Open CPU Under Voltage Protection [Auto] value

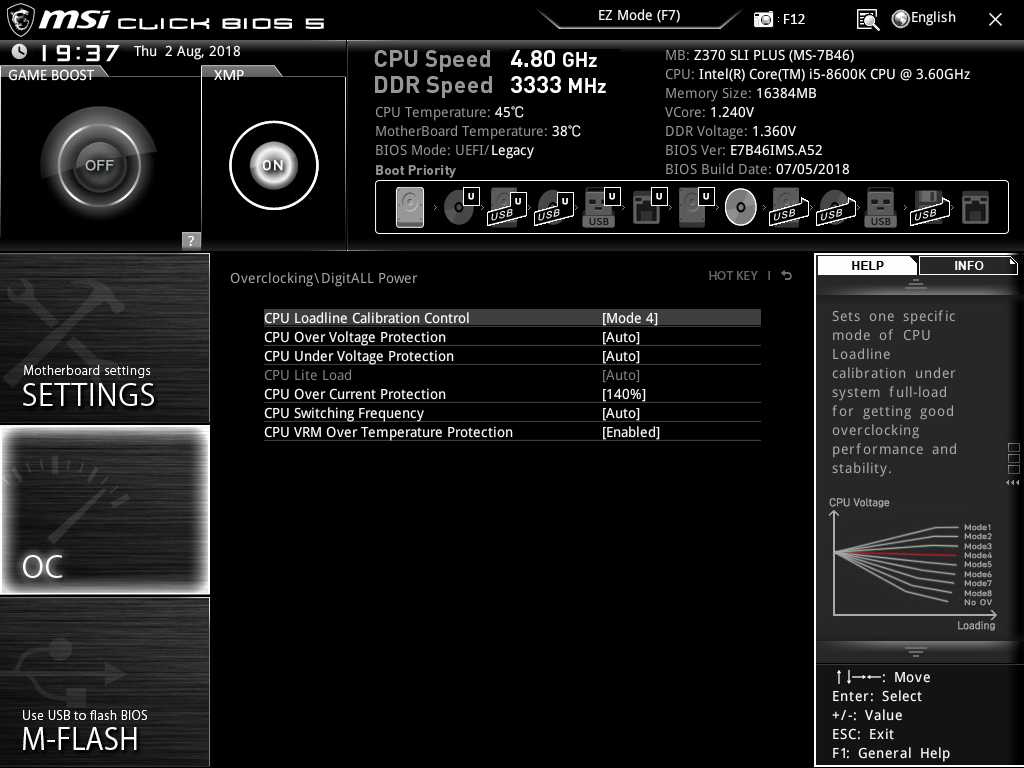pos(620,356)
